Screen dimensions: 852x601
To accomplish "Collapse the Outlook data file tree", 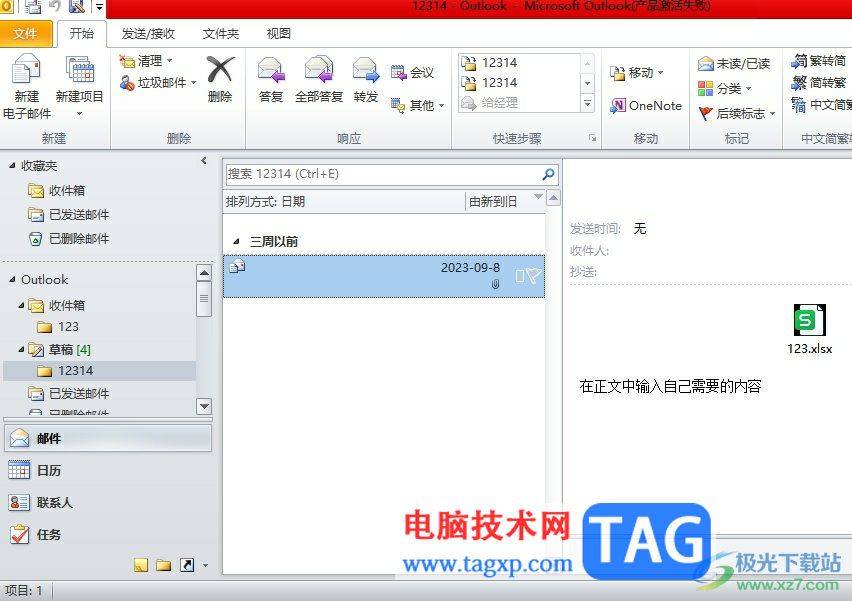I will click(12, 279).
